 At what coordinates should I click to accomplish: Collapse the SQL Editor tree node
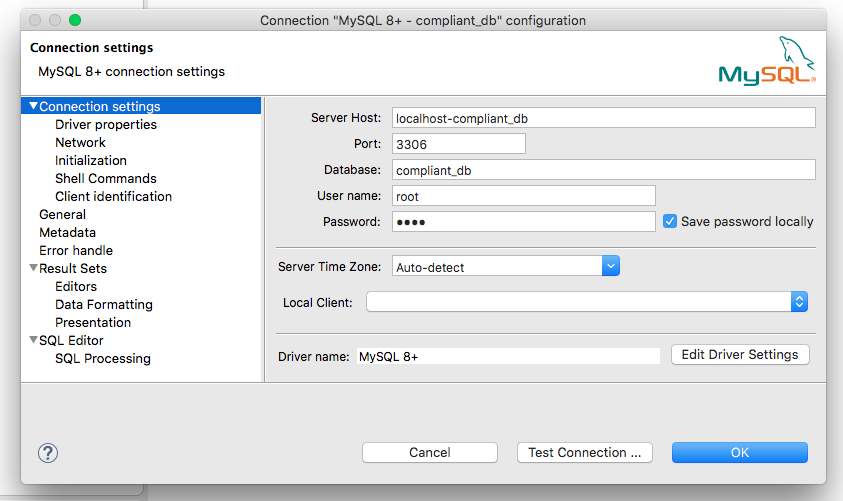click(34, 340)
